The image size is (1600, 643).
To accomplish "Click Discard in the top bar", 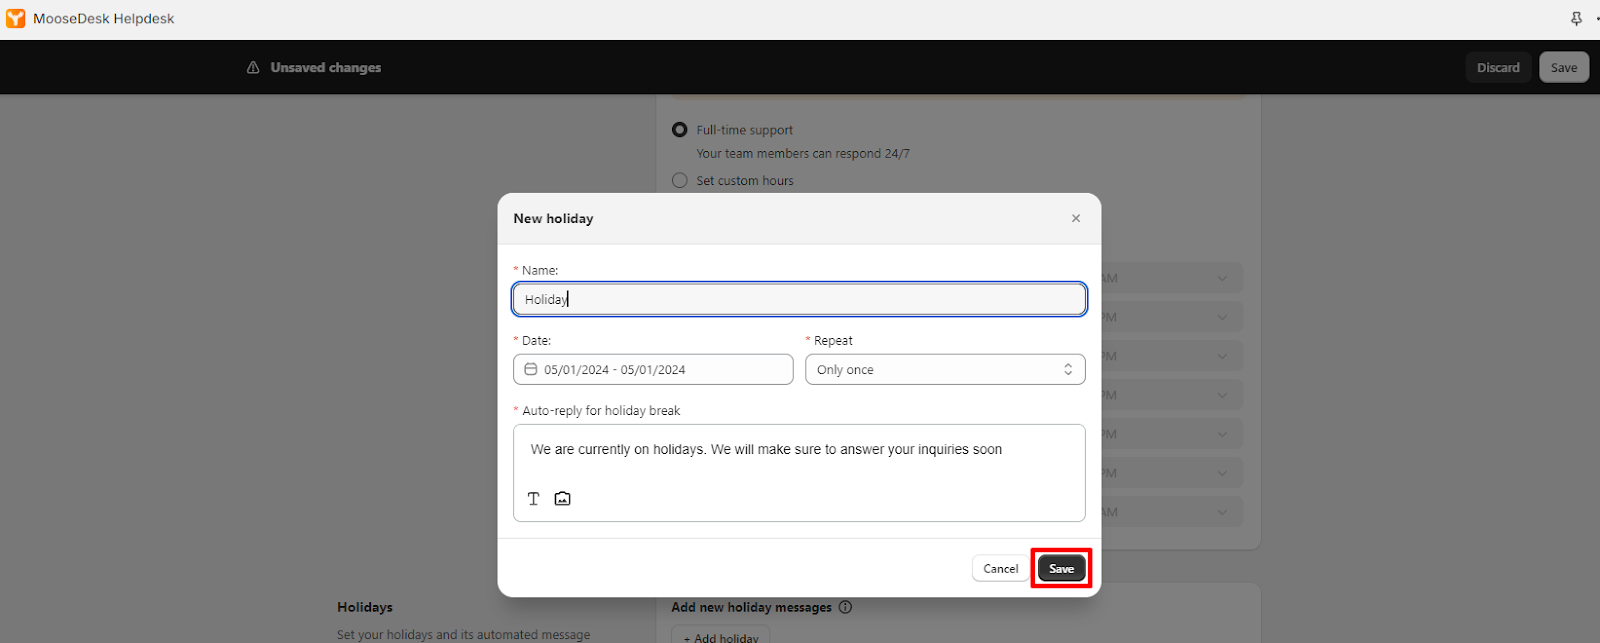I will click(1498, 68).
